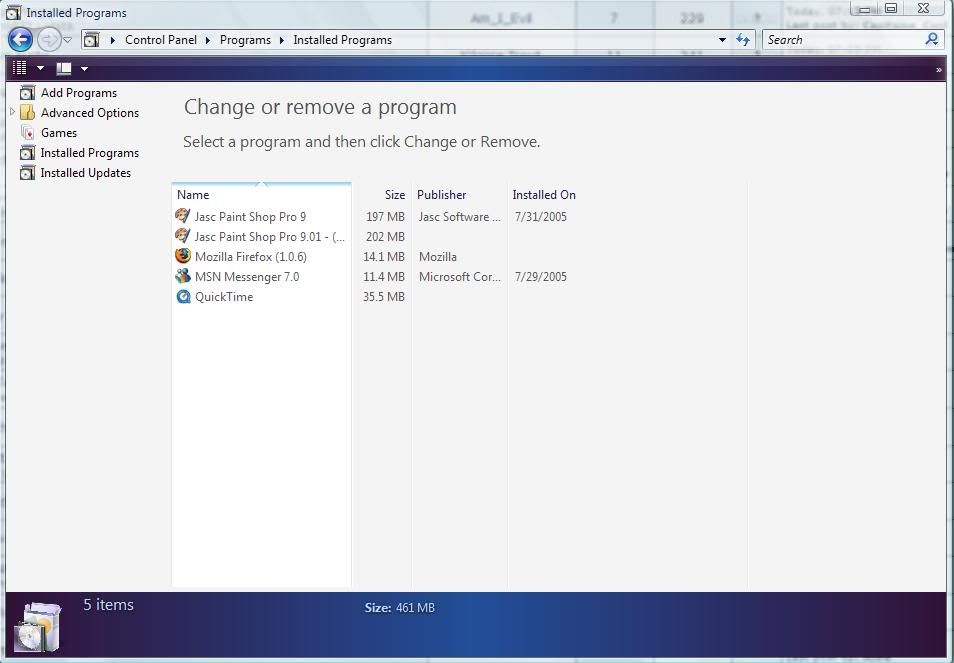Select Mozilla Firefox (1.0.6) in the list
The width and height of the screenshot is (954, 663).
(251, 257)
